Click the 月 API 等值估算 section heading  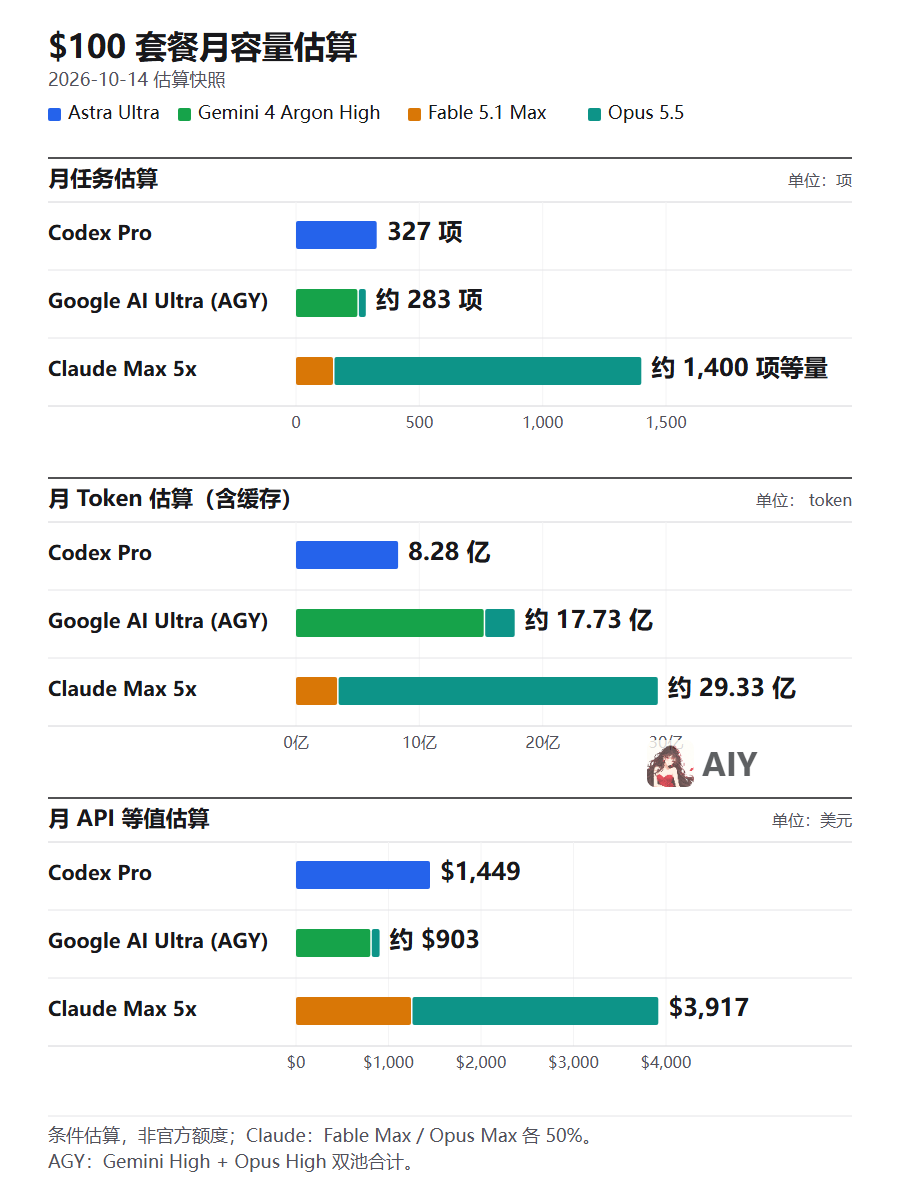coord(129,819)
